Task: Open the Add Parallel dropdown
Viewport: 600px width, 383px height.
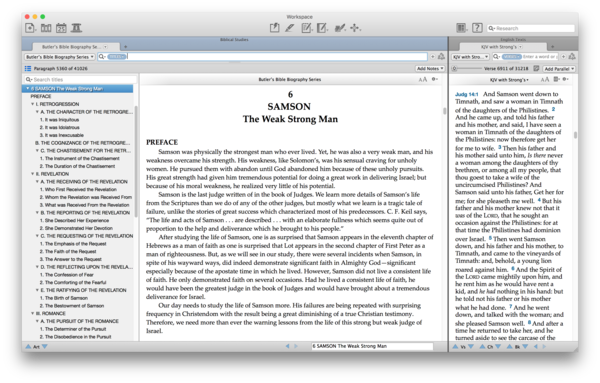Action: click(559, 69)
